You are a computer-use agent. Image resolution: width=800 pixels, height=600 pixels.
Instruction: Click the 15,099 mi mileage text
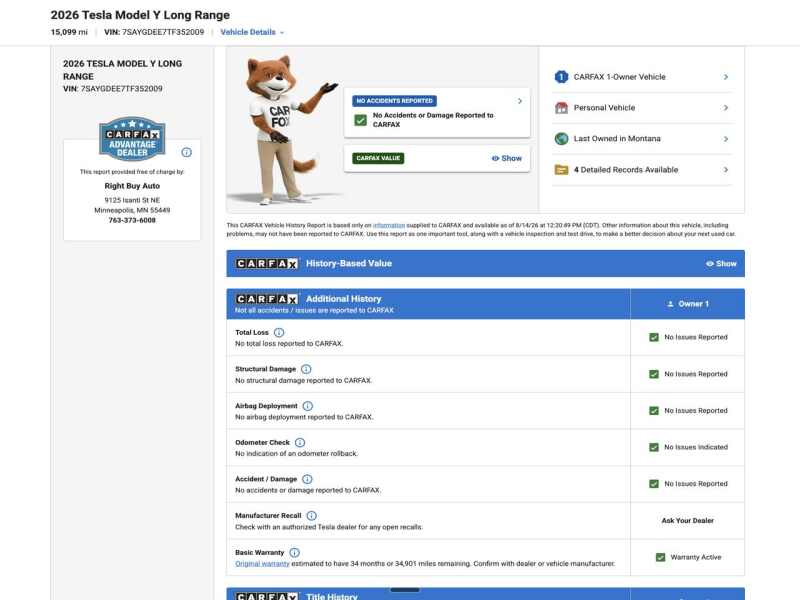tap(69, 32)
